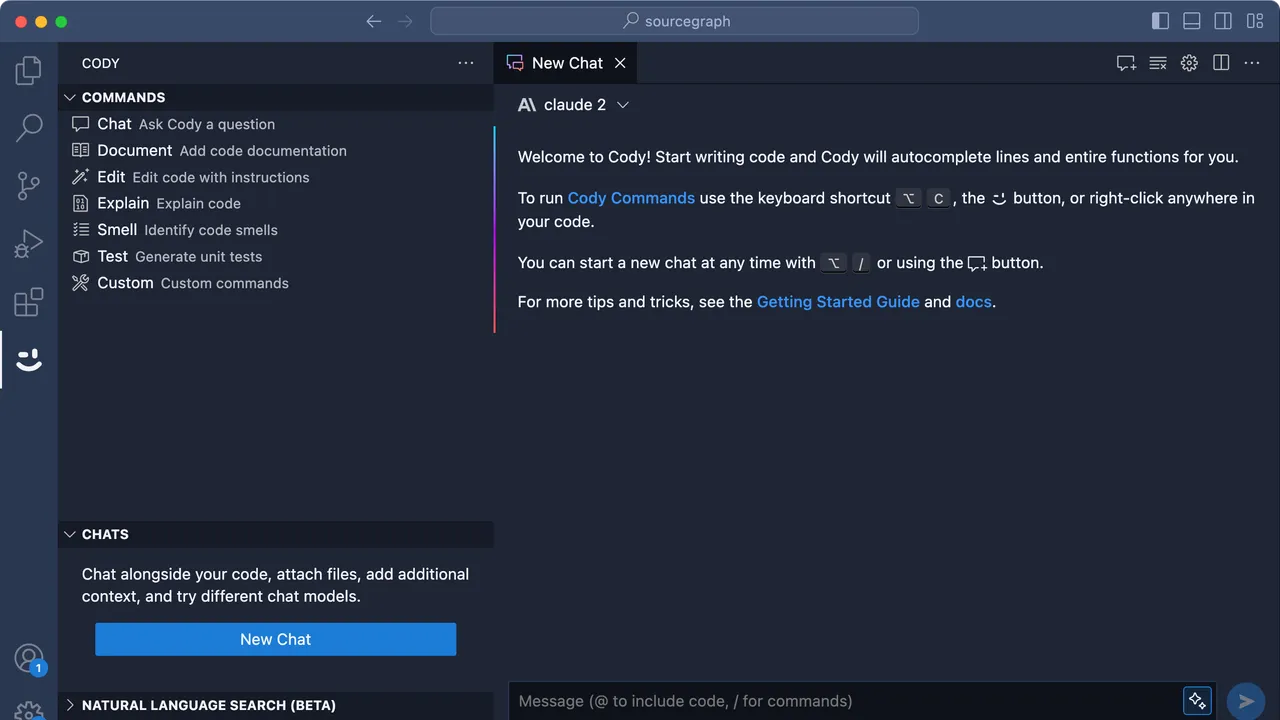Close the New Chat tab
Screen dimensions: 1280x720
620,63
